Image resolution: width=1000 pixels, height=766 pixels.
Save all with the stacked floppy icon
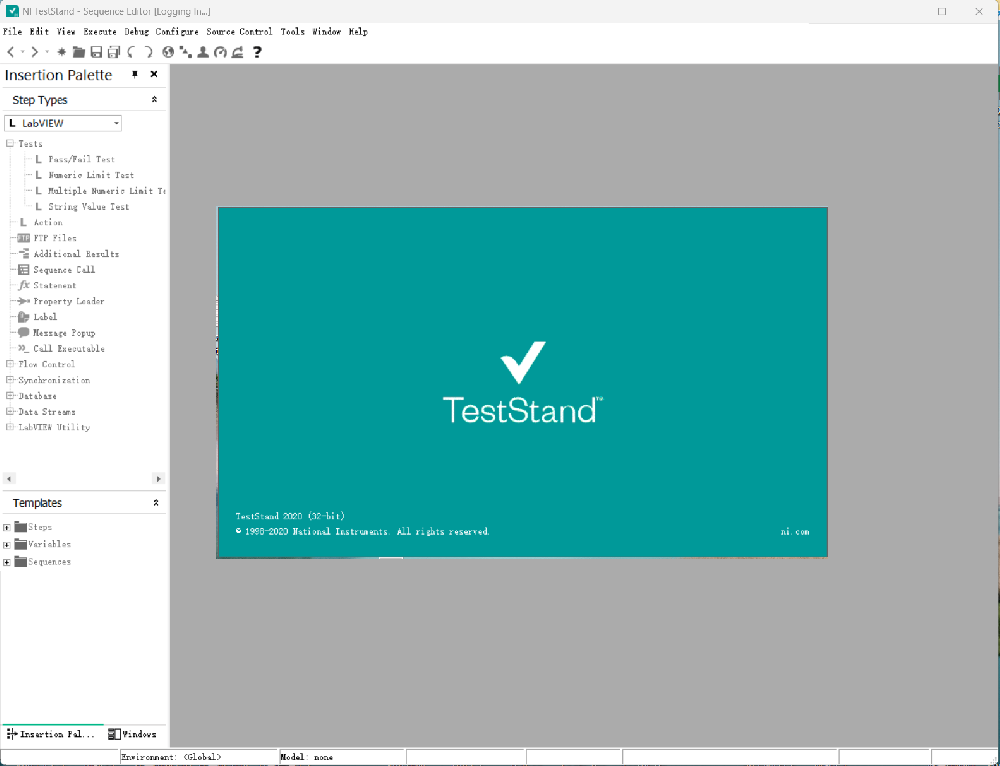pyautogui.click(x=114, y=52)
